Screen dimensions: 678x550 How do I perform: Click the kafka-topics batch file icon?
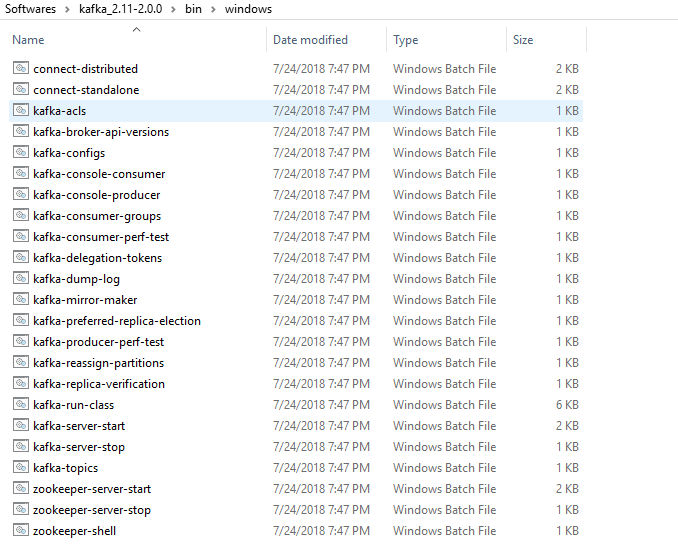click(22, 468)
